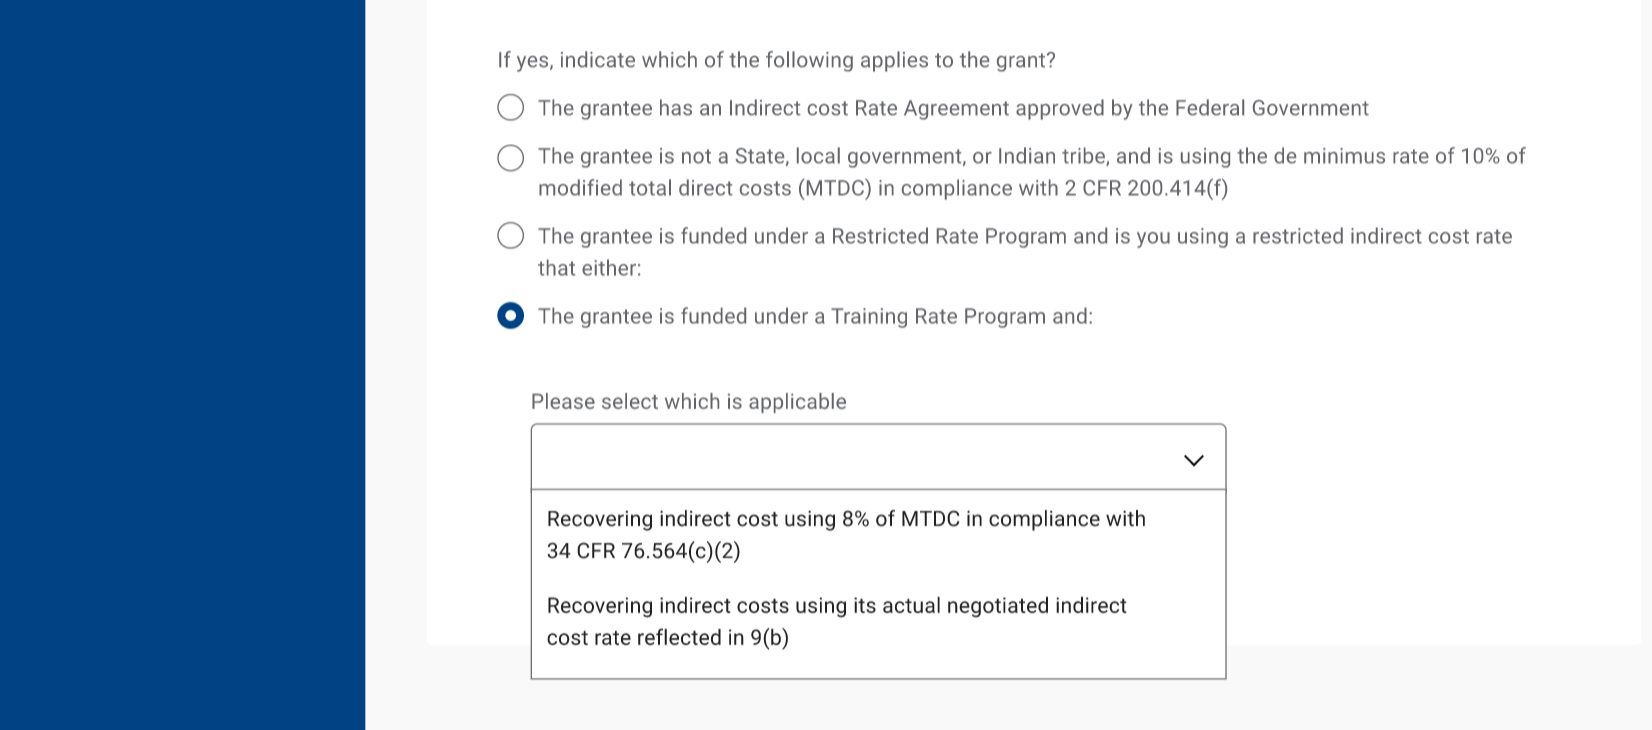Click the "that either:" text line
Image resolution: width=1652 pixels, height=730 pixels.
click(x=589, y=268)
